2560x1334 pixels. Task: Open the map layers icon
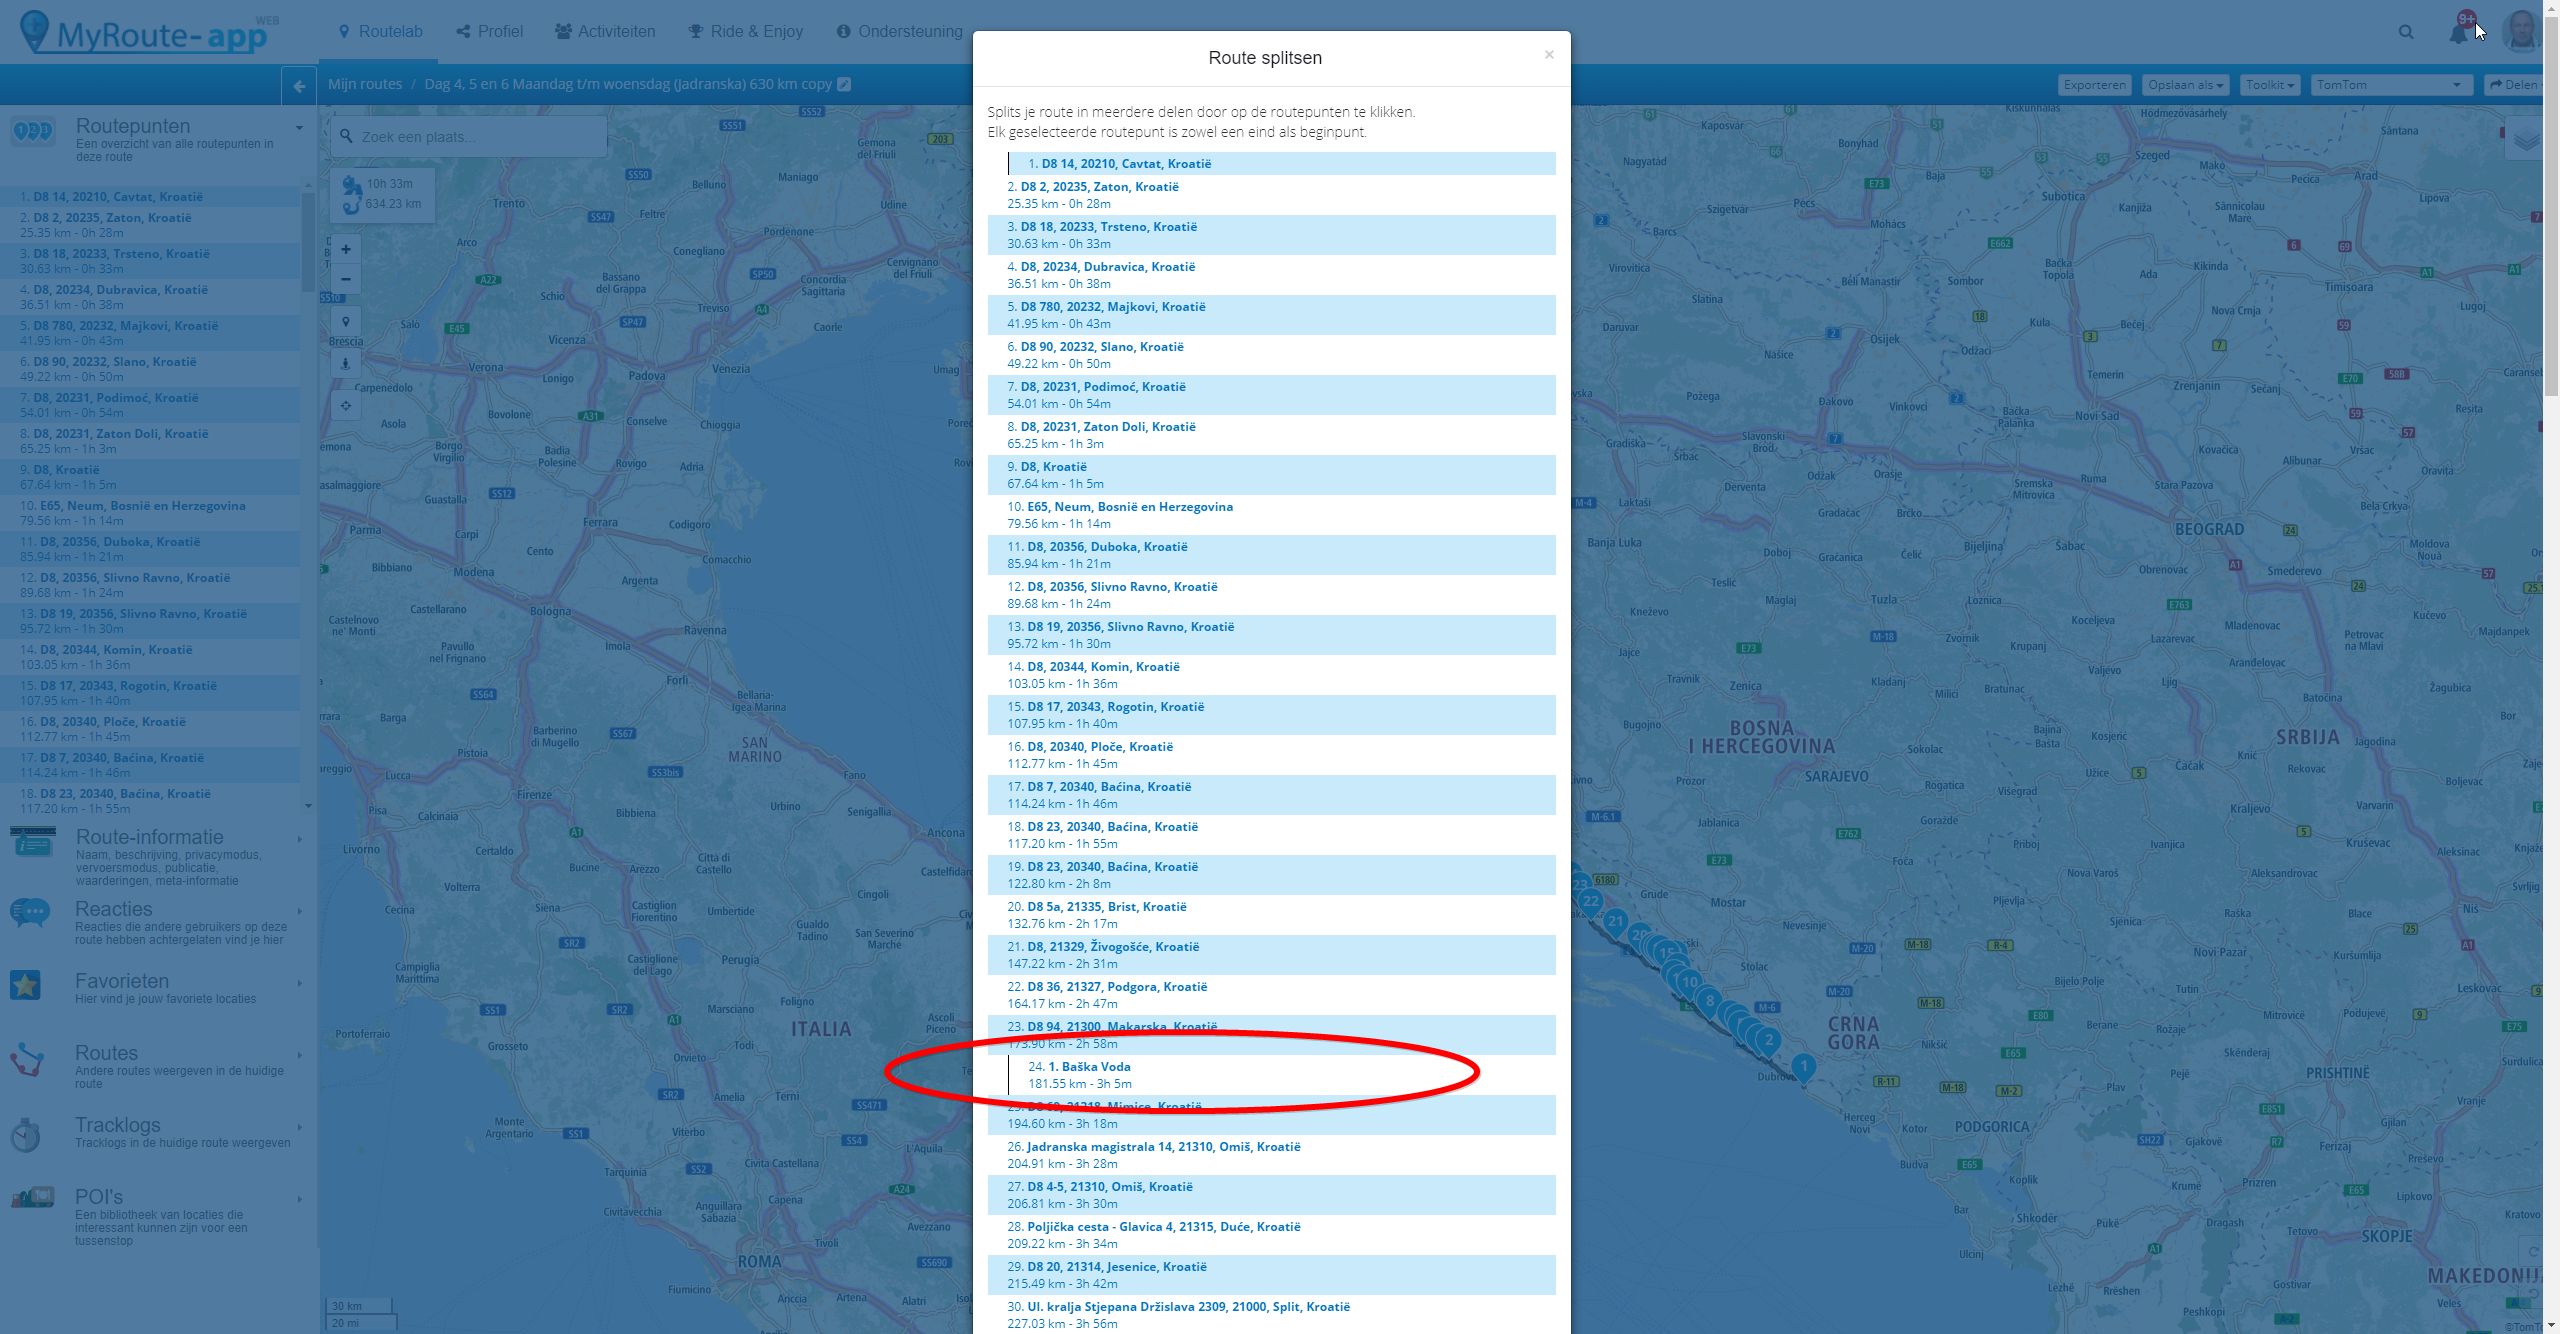[2526, 139]
